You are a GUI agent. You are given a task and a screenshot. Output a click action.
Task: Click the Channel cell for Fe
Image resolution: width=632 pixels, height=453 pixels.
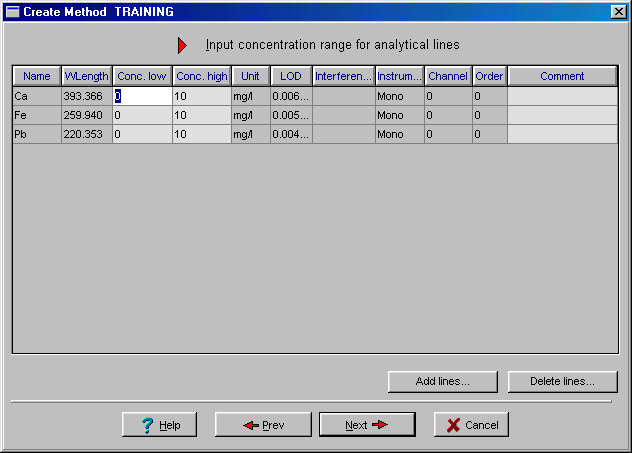click(448, 115)
